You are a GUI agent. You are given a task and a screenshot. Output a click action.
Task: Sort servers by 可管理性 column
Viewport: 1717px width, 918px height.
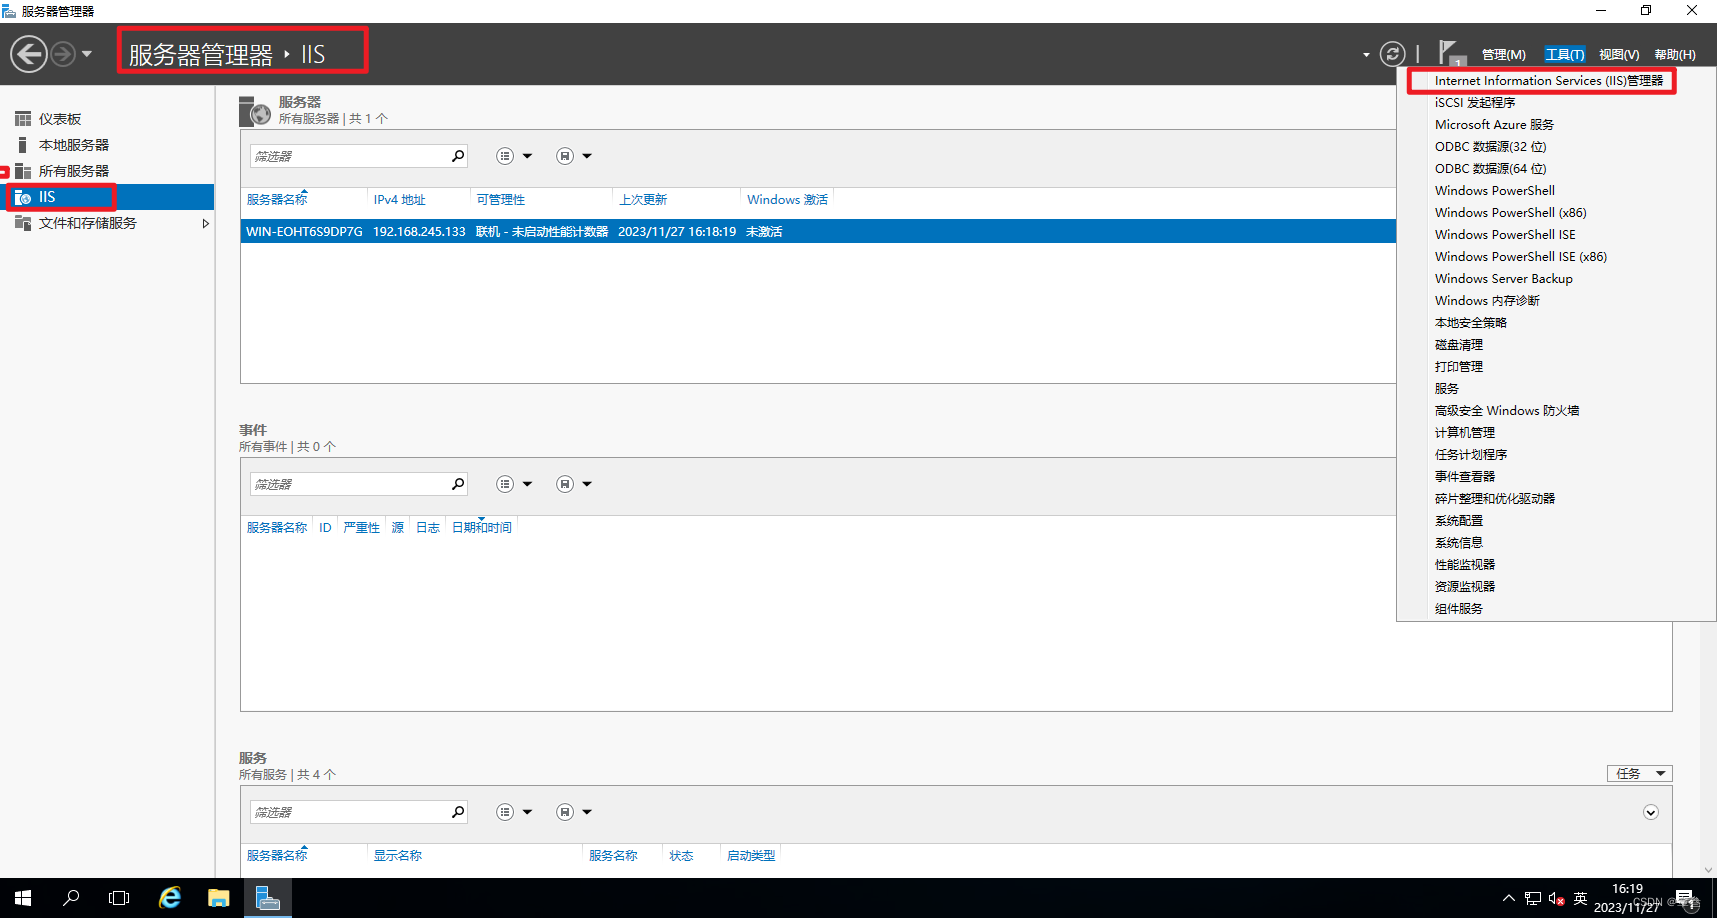click(501, 200)
